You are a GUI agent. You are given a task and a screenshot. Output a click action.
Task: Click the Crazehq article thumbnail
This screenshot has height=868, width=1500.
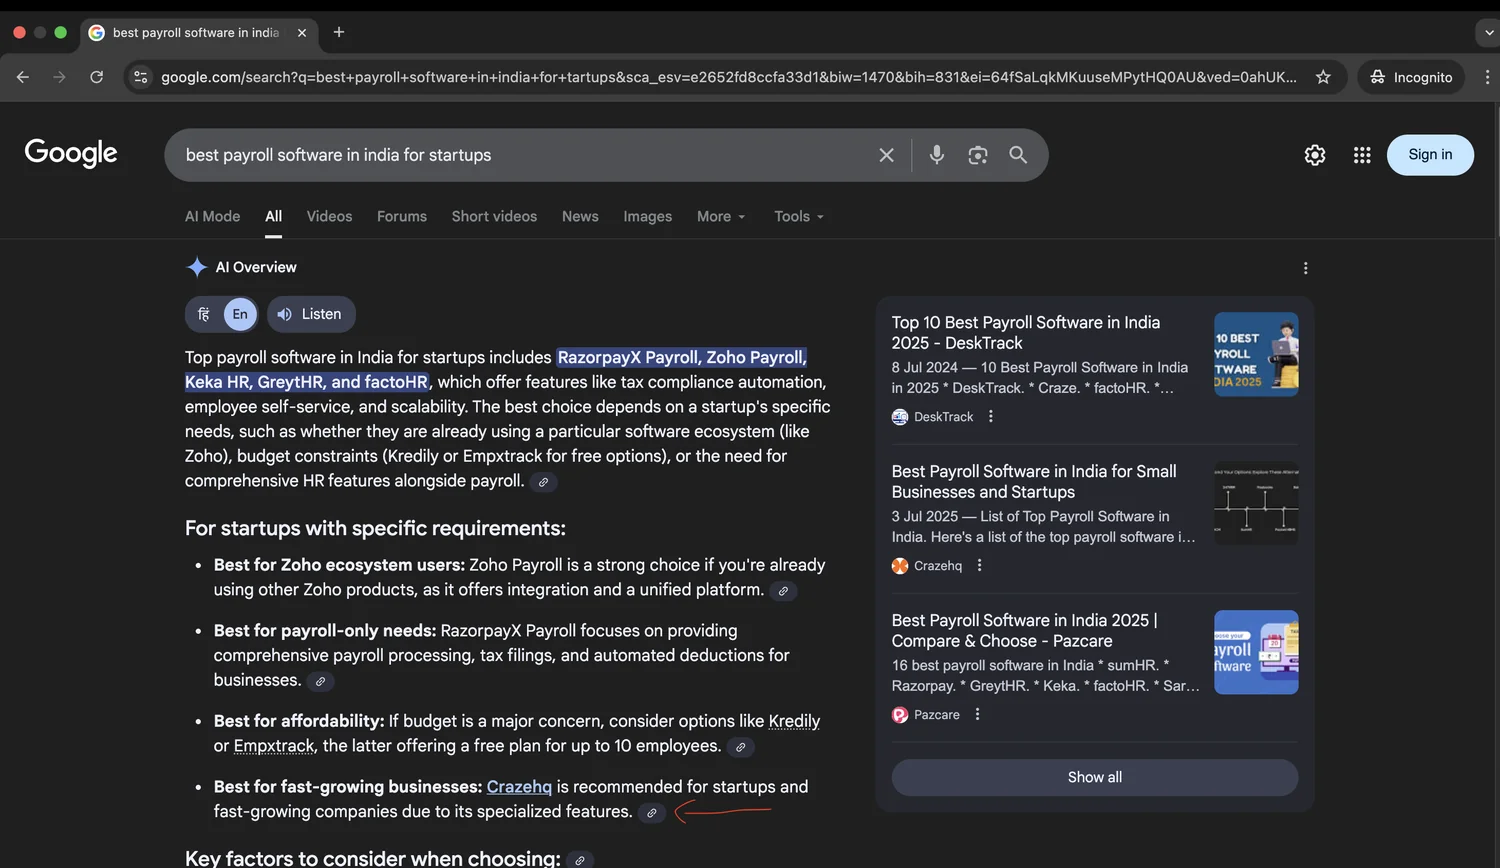click(1256, 503)
